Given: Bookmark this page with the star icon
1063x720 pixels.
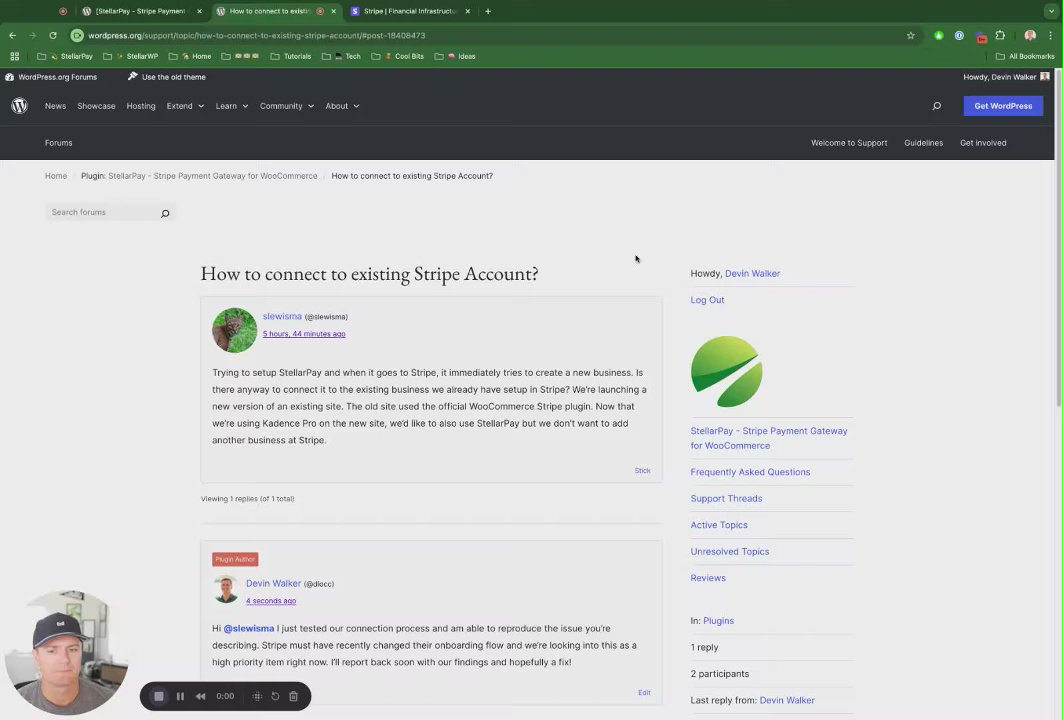Looking at the screenshot, I should click(910, 35).
